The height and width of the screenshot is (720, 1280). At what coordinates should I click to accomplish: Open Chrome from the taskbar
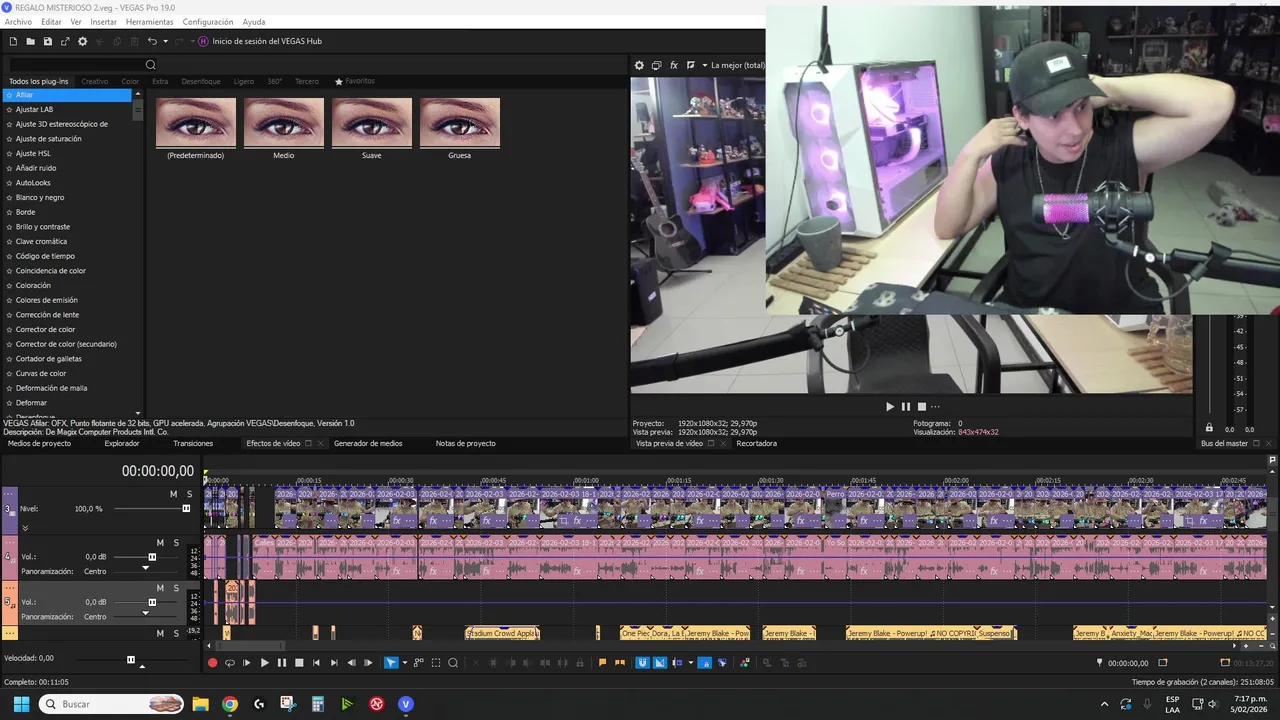(230, 704)
